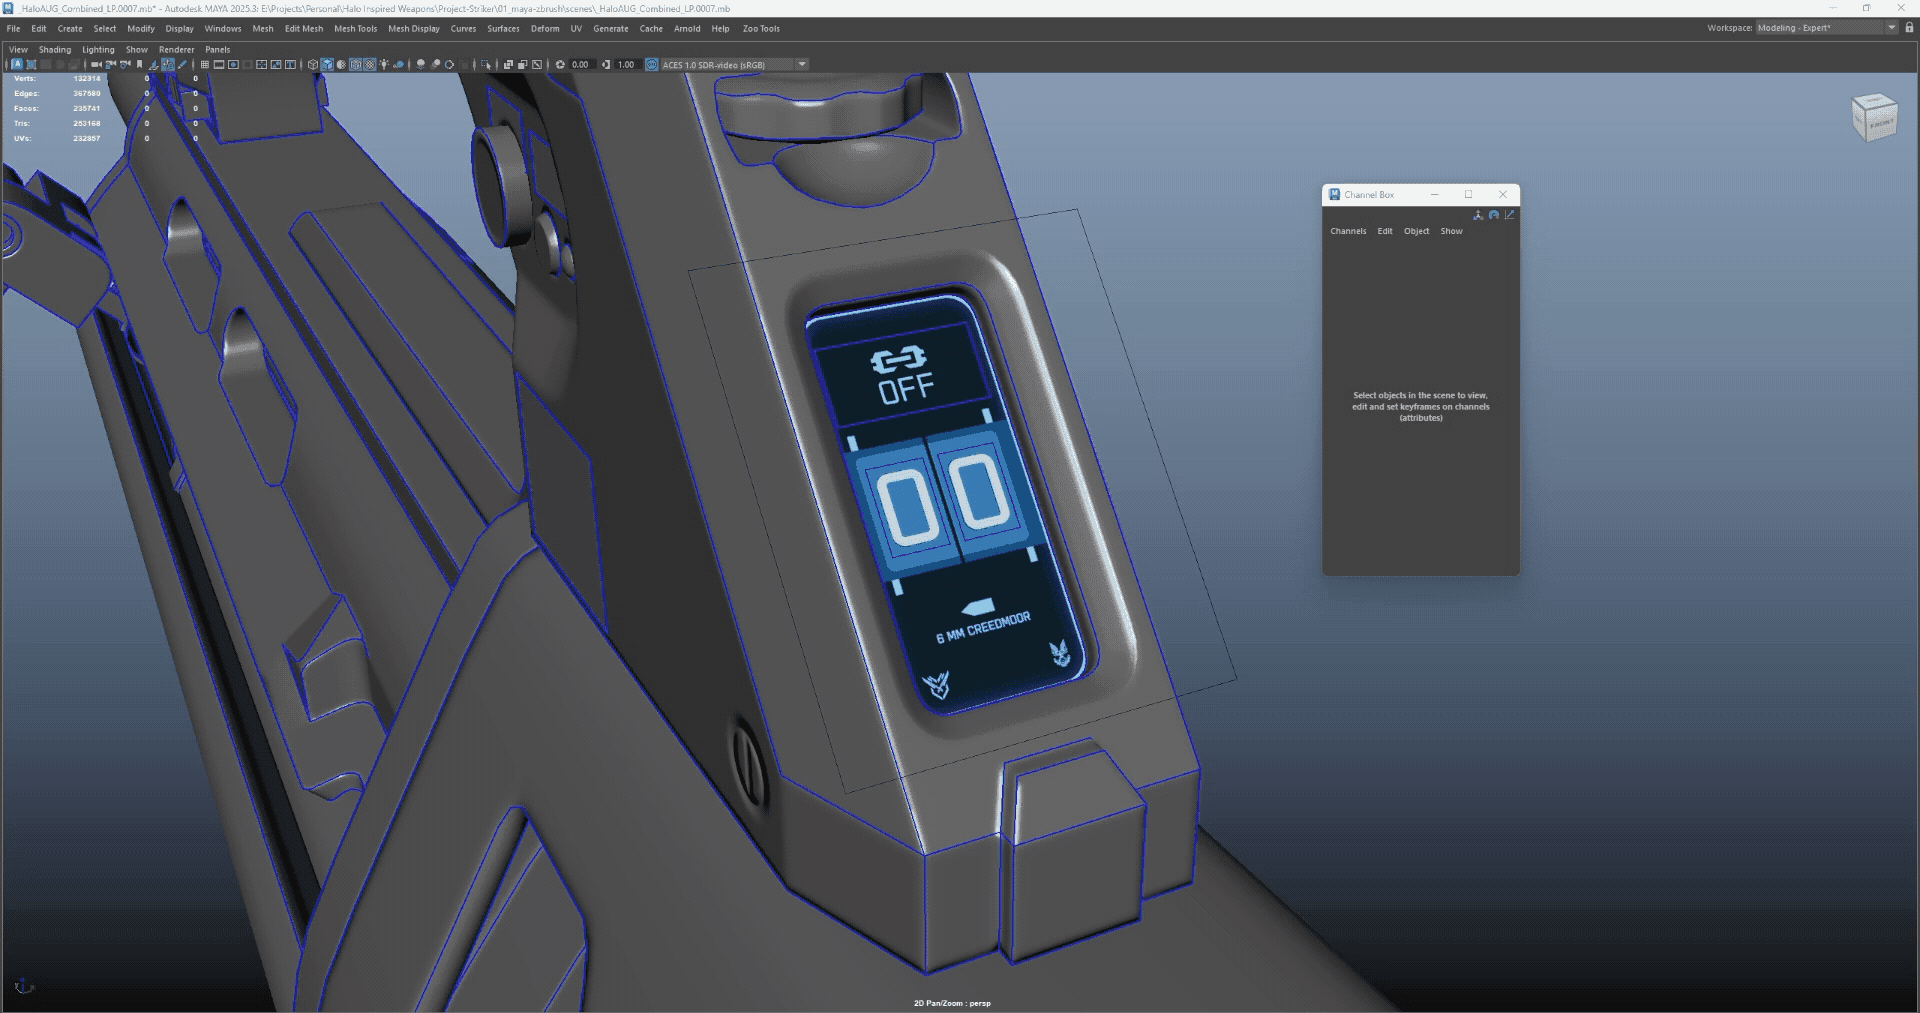Open Show menu in Channel Box
The width and height of the screenshot is (1920, 1013).
click(1451, 231)
